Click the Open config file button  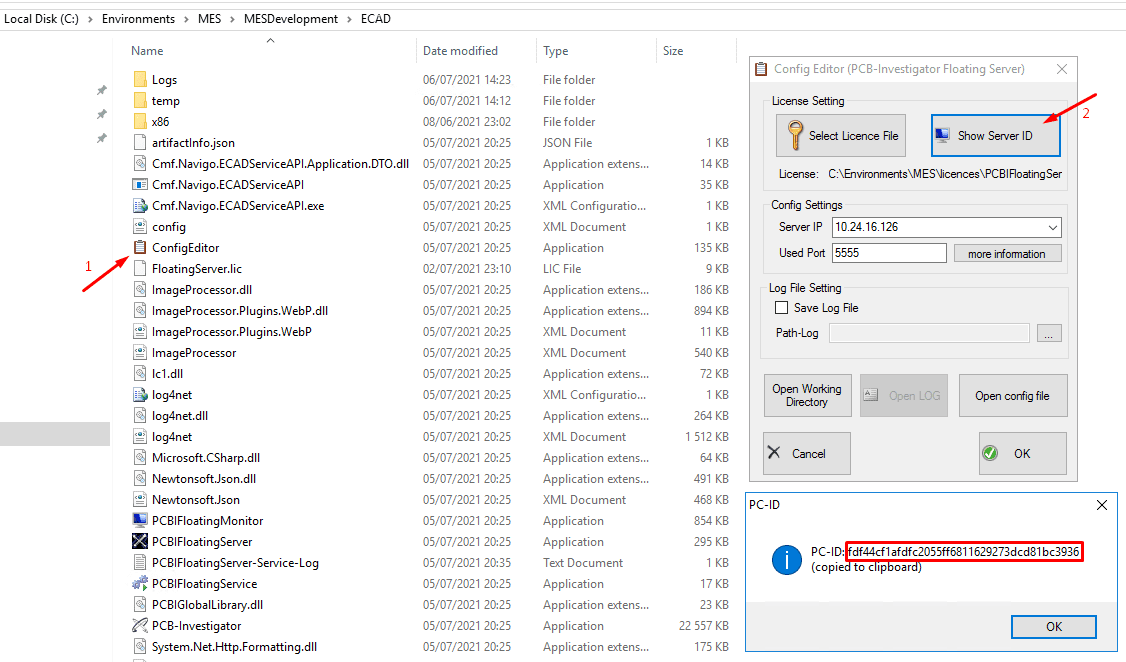pyautogui.click(x=1013, y=396)
